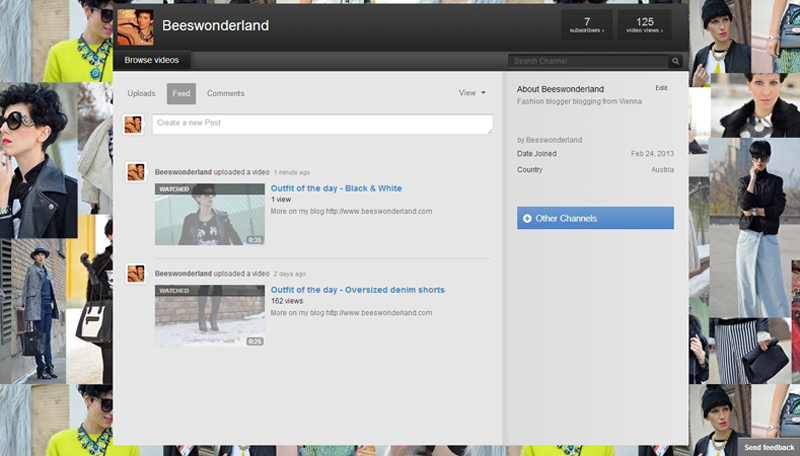
Task: Click Edit in About section
Action: coord(661,88)
